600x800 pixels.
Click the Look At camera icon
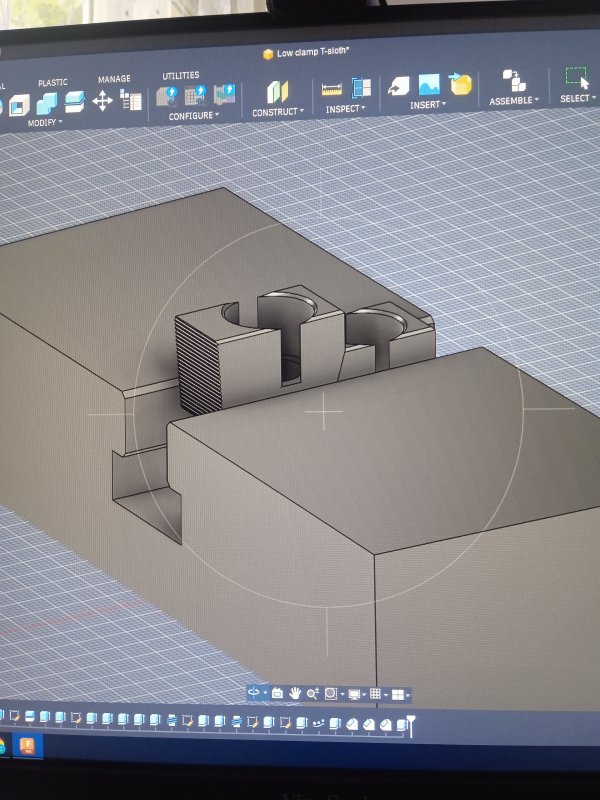click(x=278, y=693)
